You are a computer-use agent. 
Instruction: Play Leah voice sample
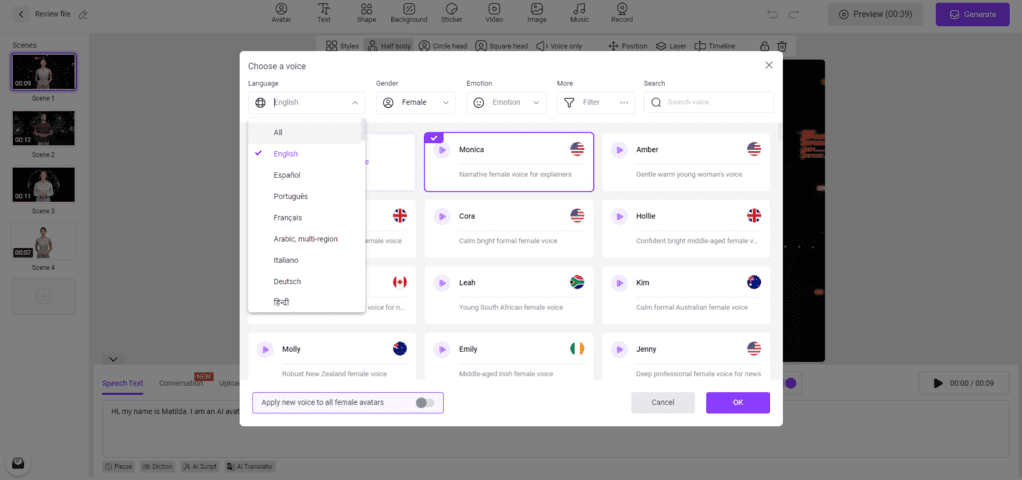click(442, 283)
